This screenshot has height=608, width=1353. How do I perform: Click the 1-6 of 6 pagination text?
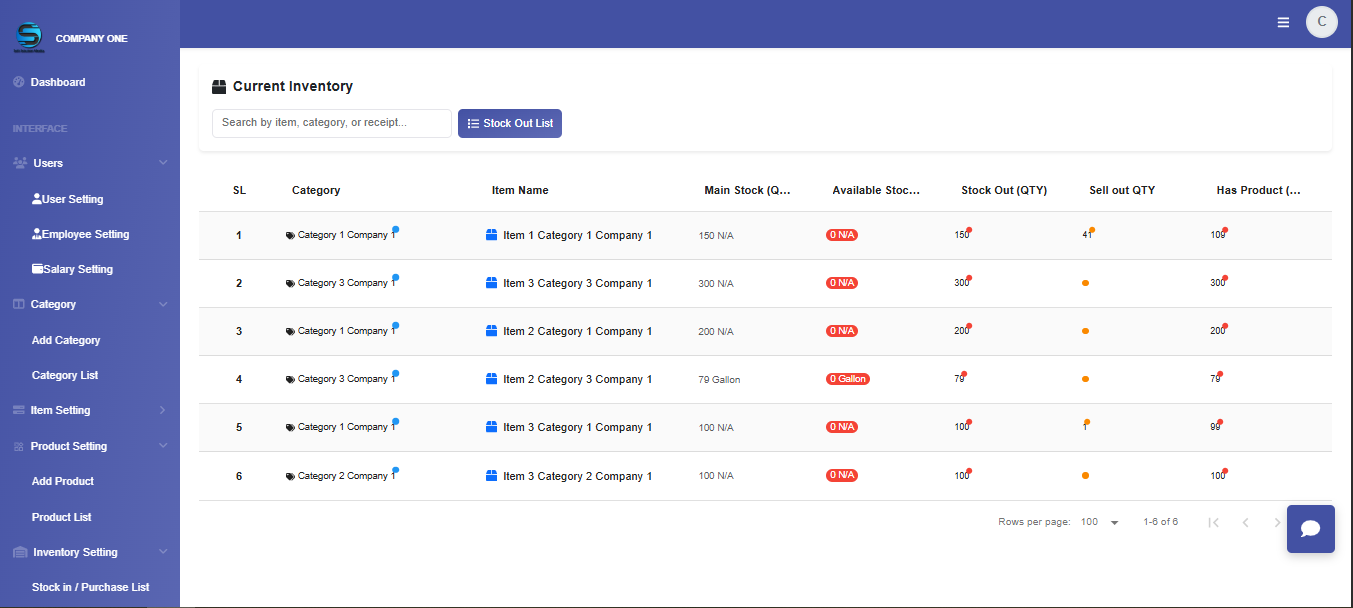[x=1160, y=522]
